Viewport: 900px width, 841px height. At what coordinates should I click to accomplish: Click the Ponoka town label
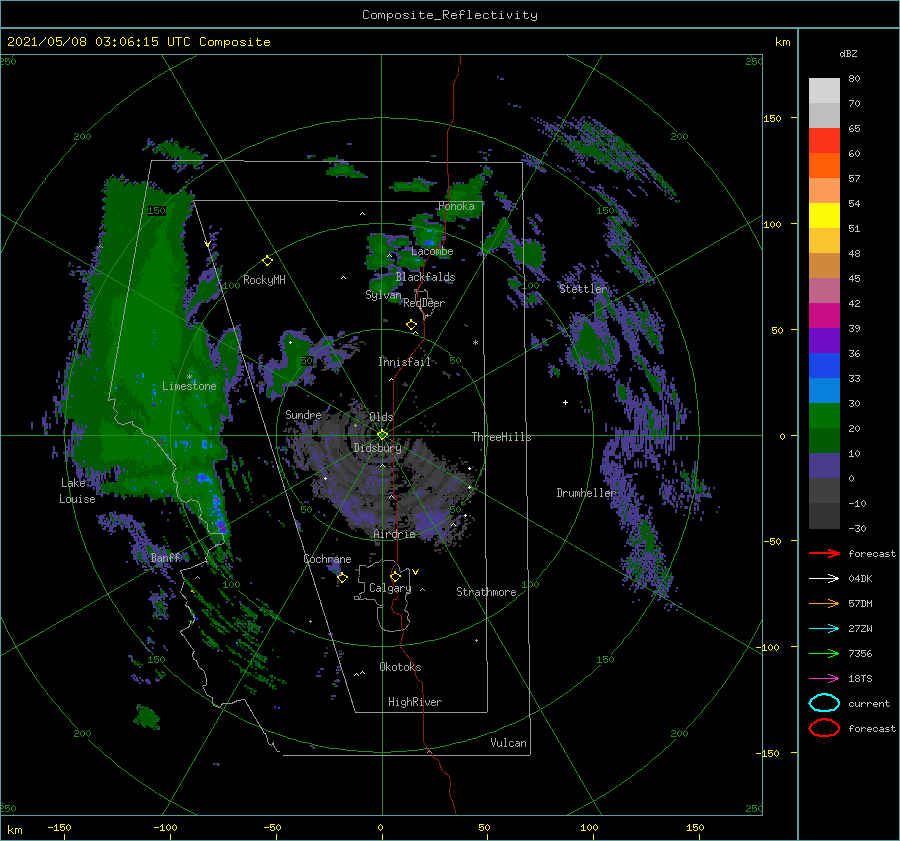click(x=456, y=206)
